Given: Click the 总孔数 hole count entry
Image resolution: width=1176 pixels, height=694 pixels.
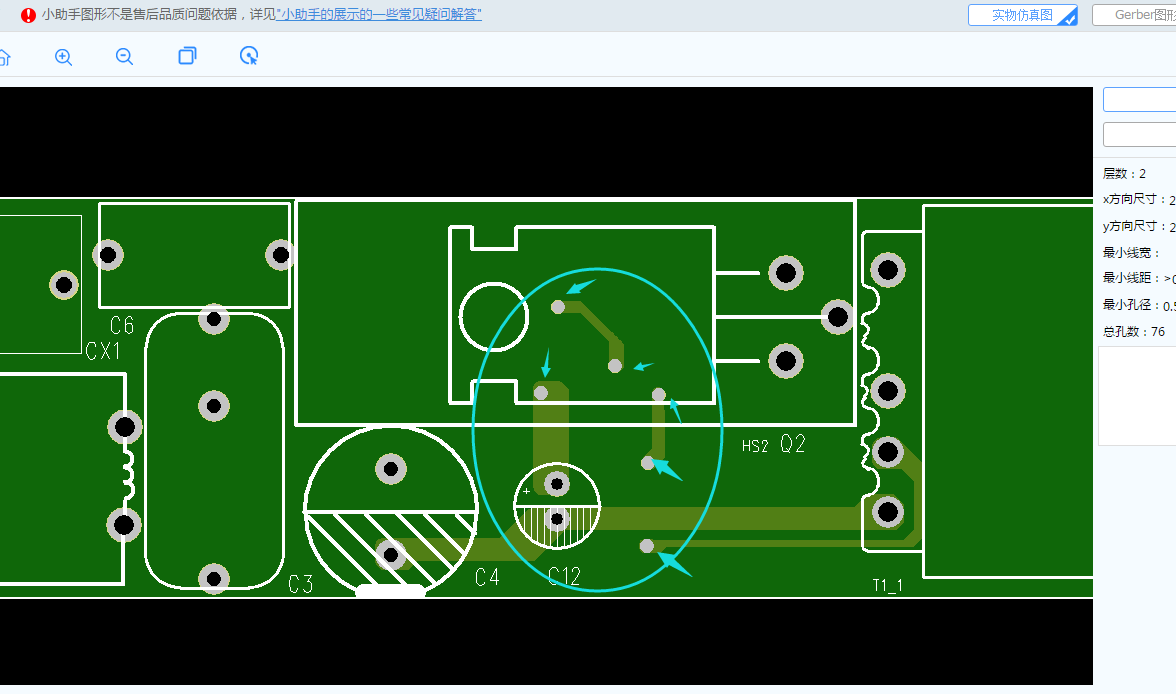Looking at the screenshot, I should click(1133, 331).
